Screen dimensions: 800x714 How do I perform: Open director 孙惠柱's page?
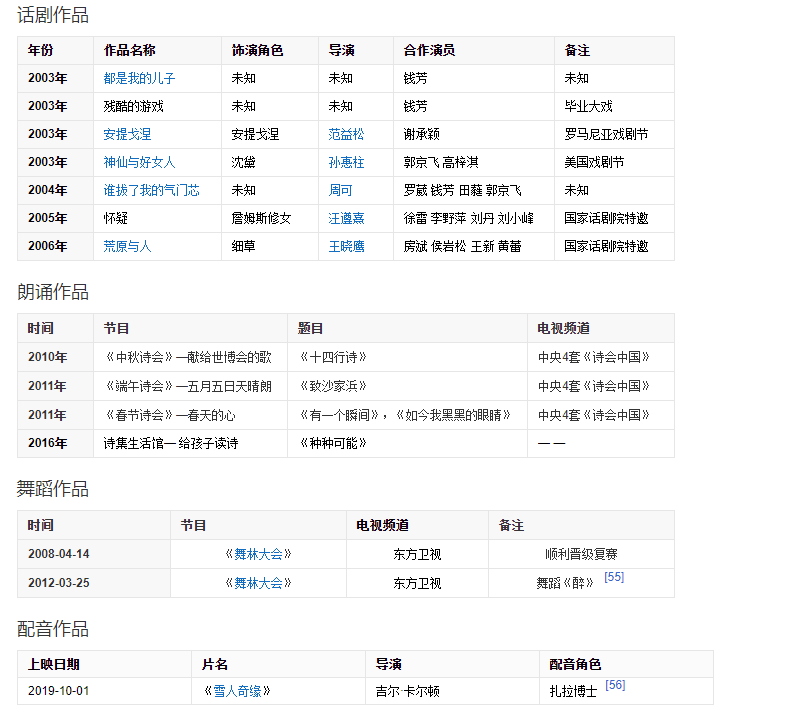coord(346,162)
